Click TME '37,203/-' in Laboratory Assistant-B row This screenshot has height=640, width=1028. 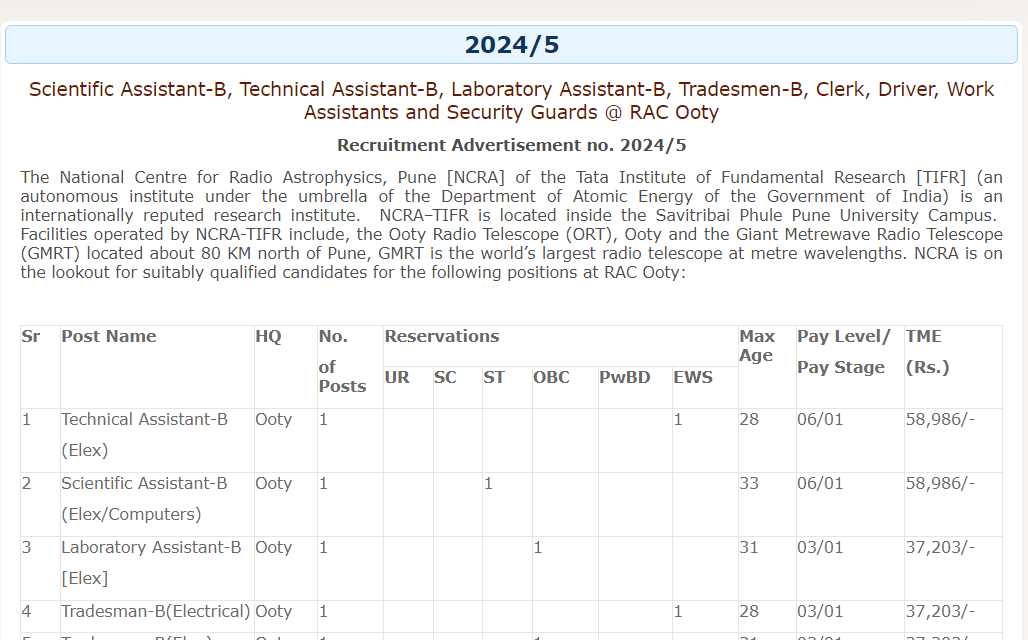click(x=940, y=547)
